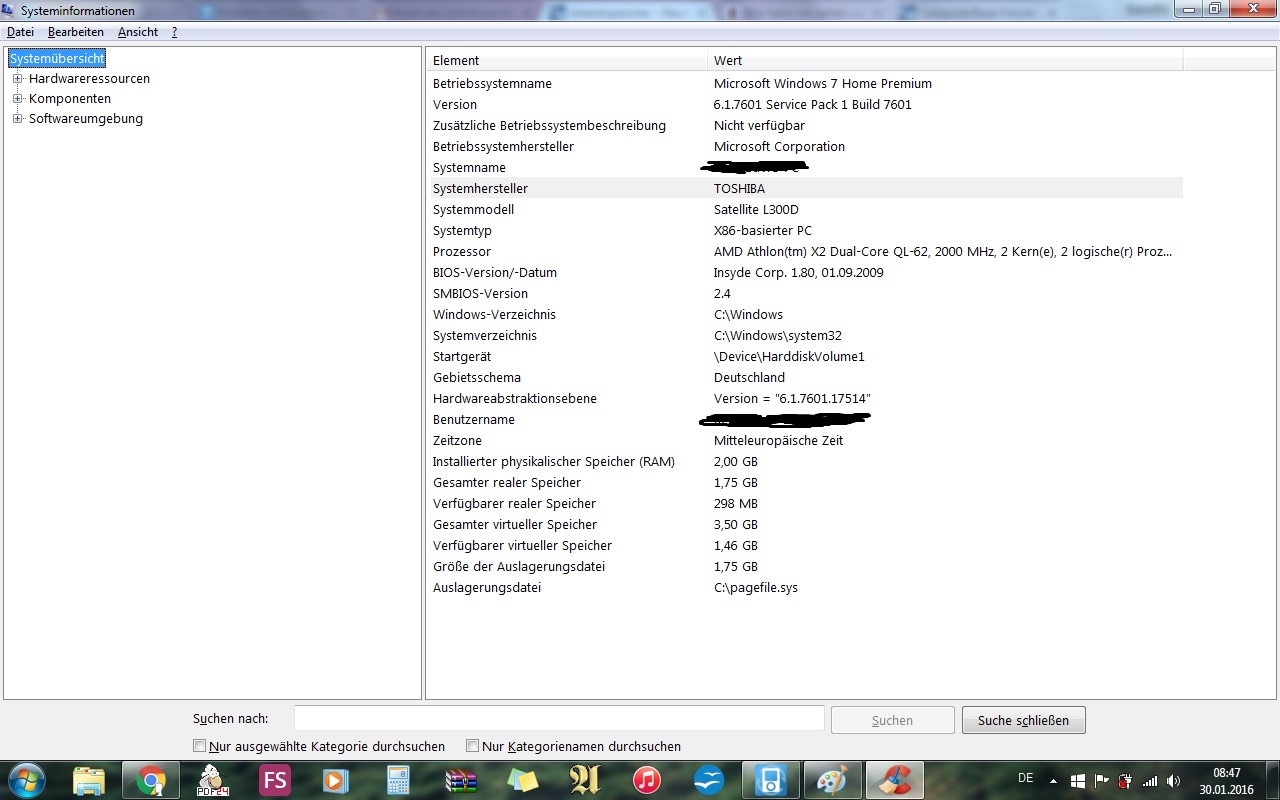1280x800 pixels.
Task: Select the SMBIOS-Version row
Action: pyautogui.click(x=804, y=293)
